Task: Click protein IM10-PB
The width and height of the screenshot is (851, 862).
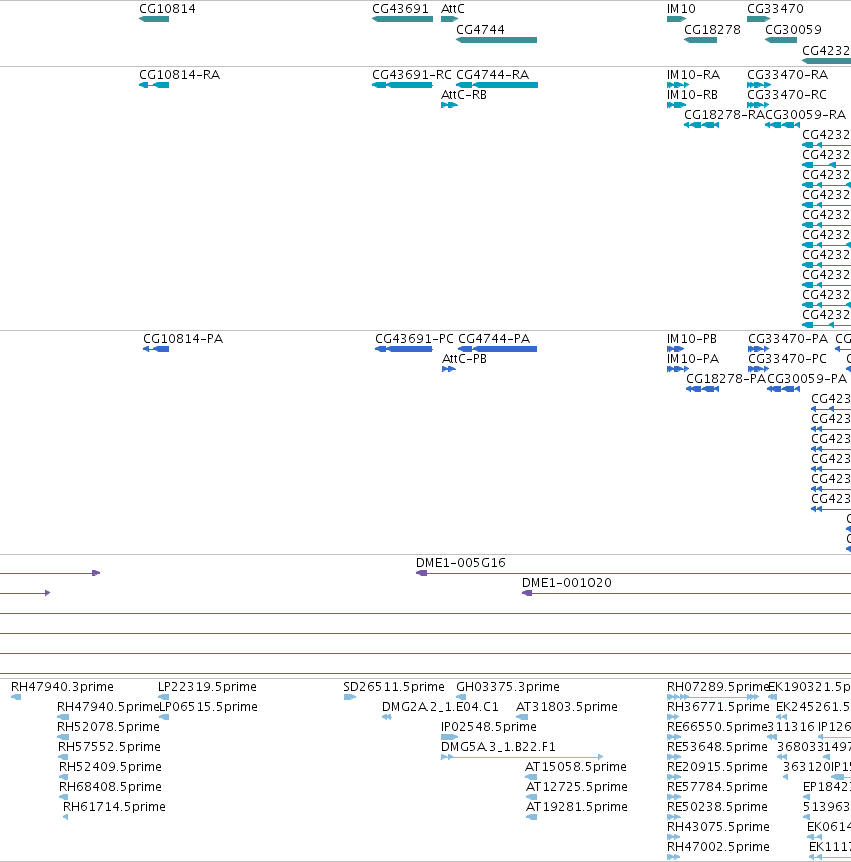Action: point(675,349)
